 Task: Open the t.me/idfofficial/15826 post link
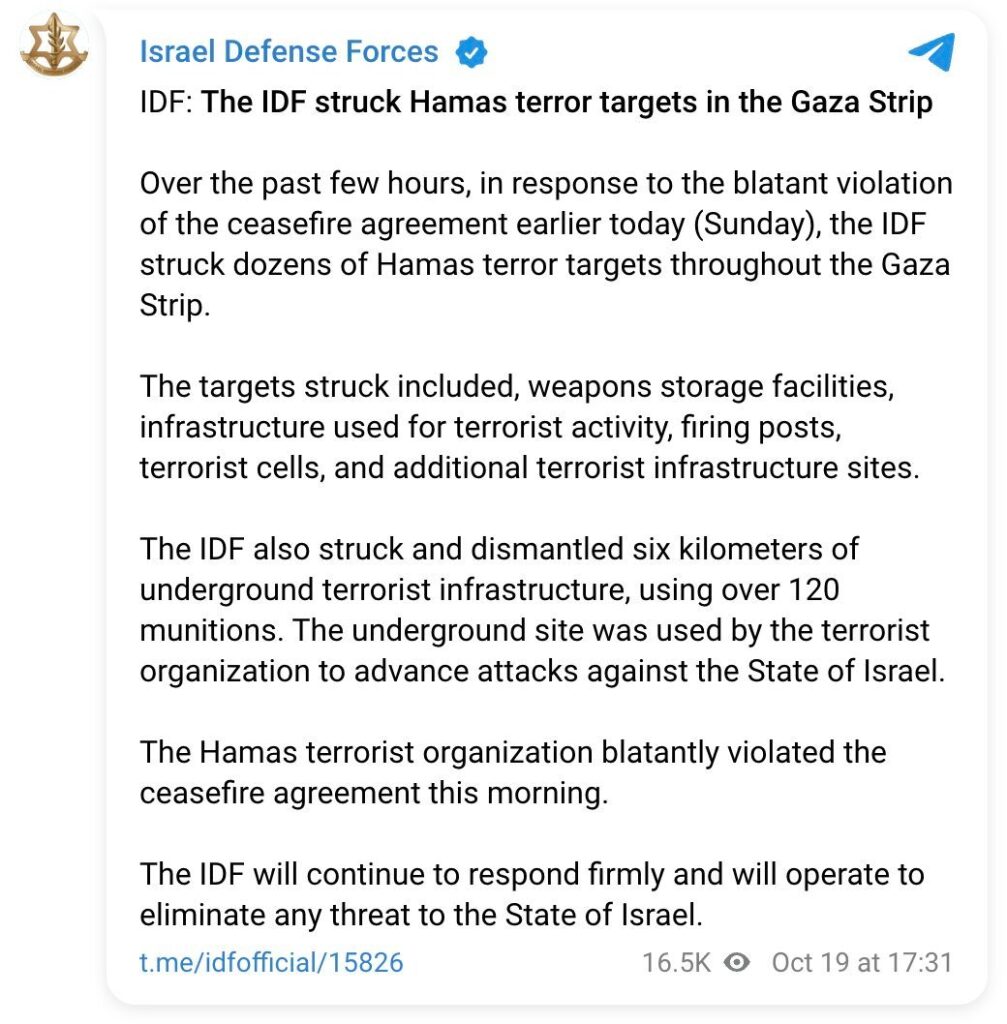tap(271, 963)
